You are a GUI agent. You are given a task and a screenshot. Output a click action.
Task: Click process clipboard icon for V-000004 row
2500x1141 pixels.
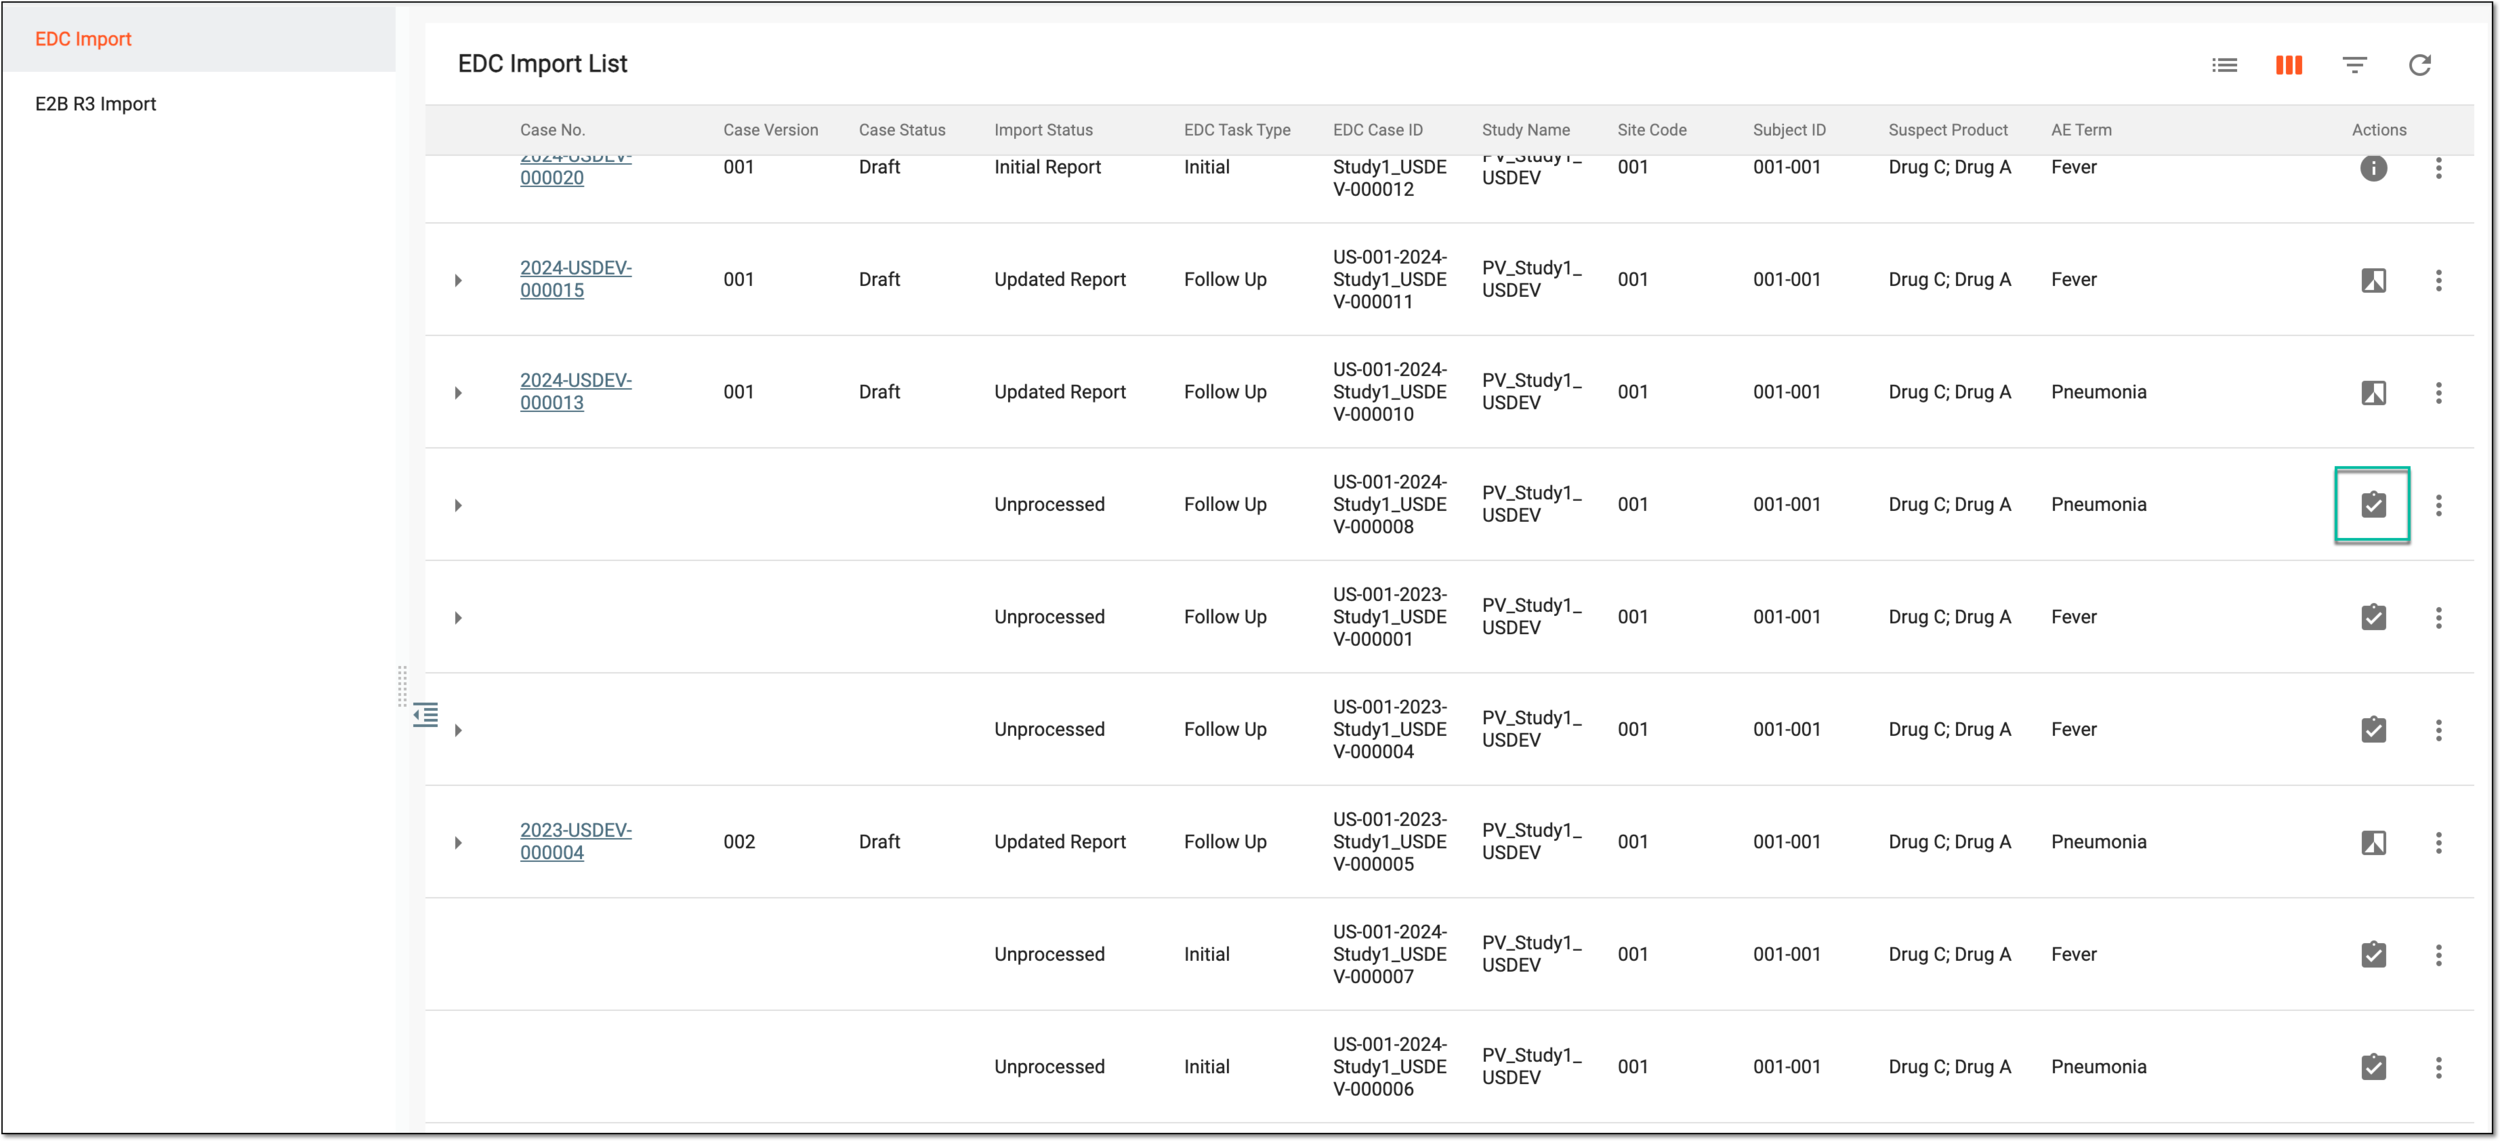[x=2373, y=730]
